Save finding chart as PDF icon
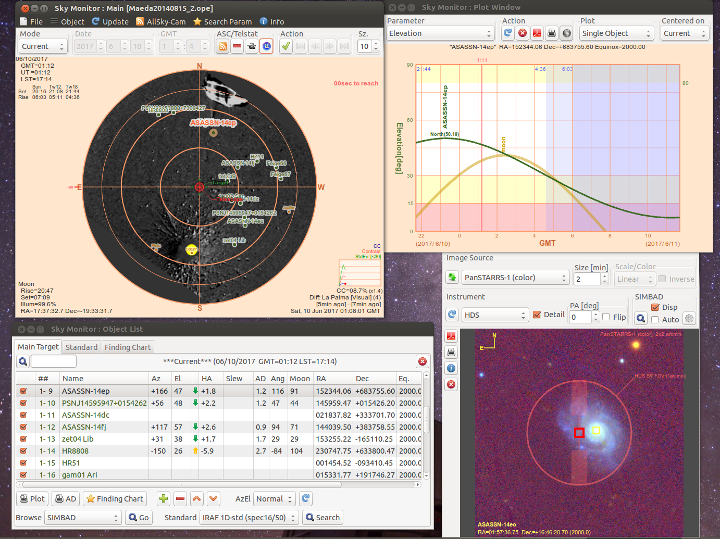720x539 pixels. (x=451, y=336)
